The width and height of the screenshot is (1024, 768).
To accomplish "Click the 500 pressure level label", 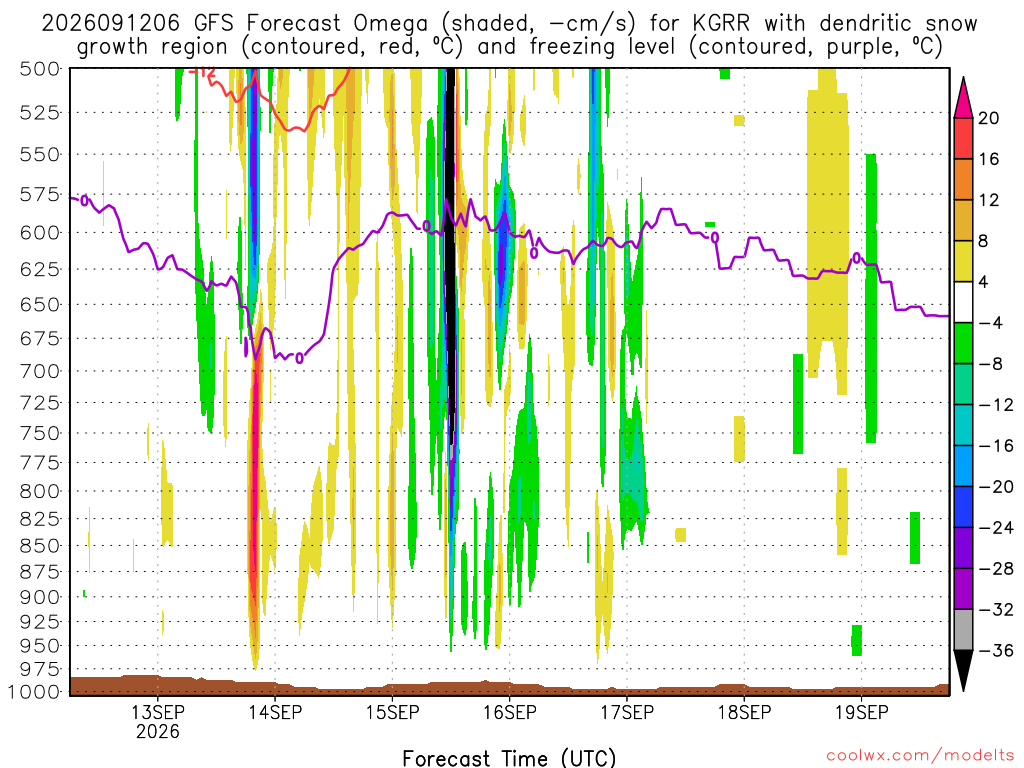I will coord(40,69).
